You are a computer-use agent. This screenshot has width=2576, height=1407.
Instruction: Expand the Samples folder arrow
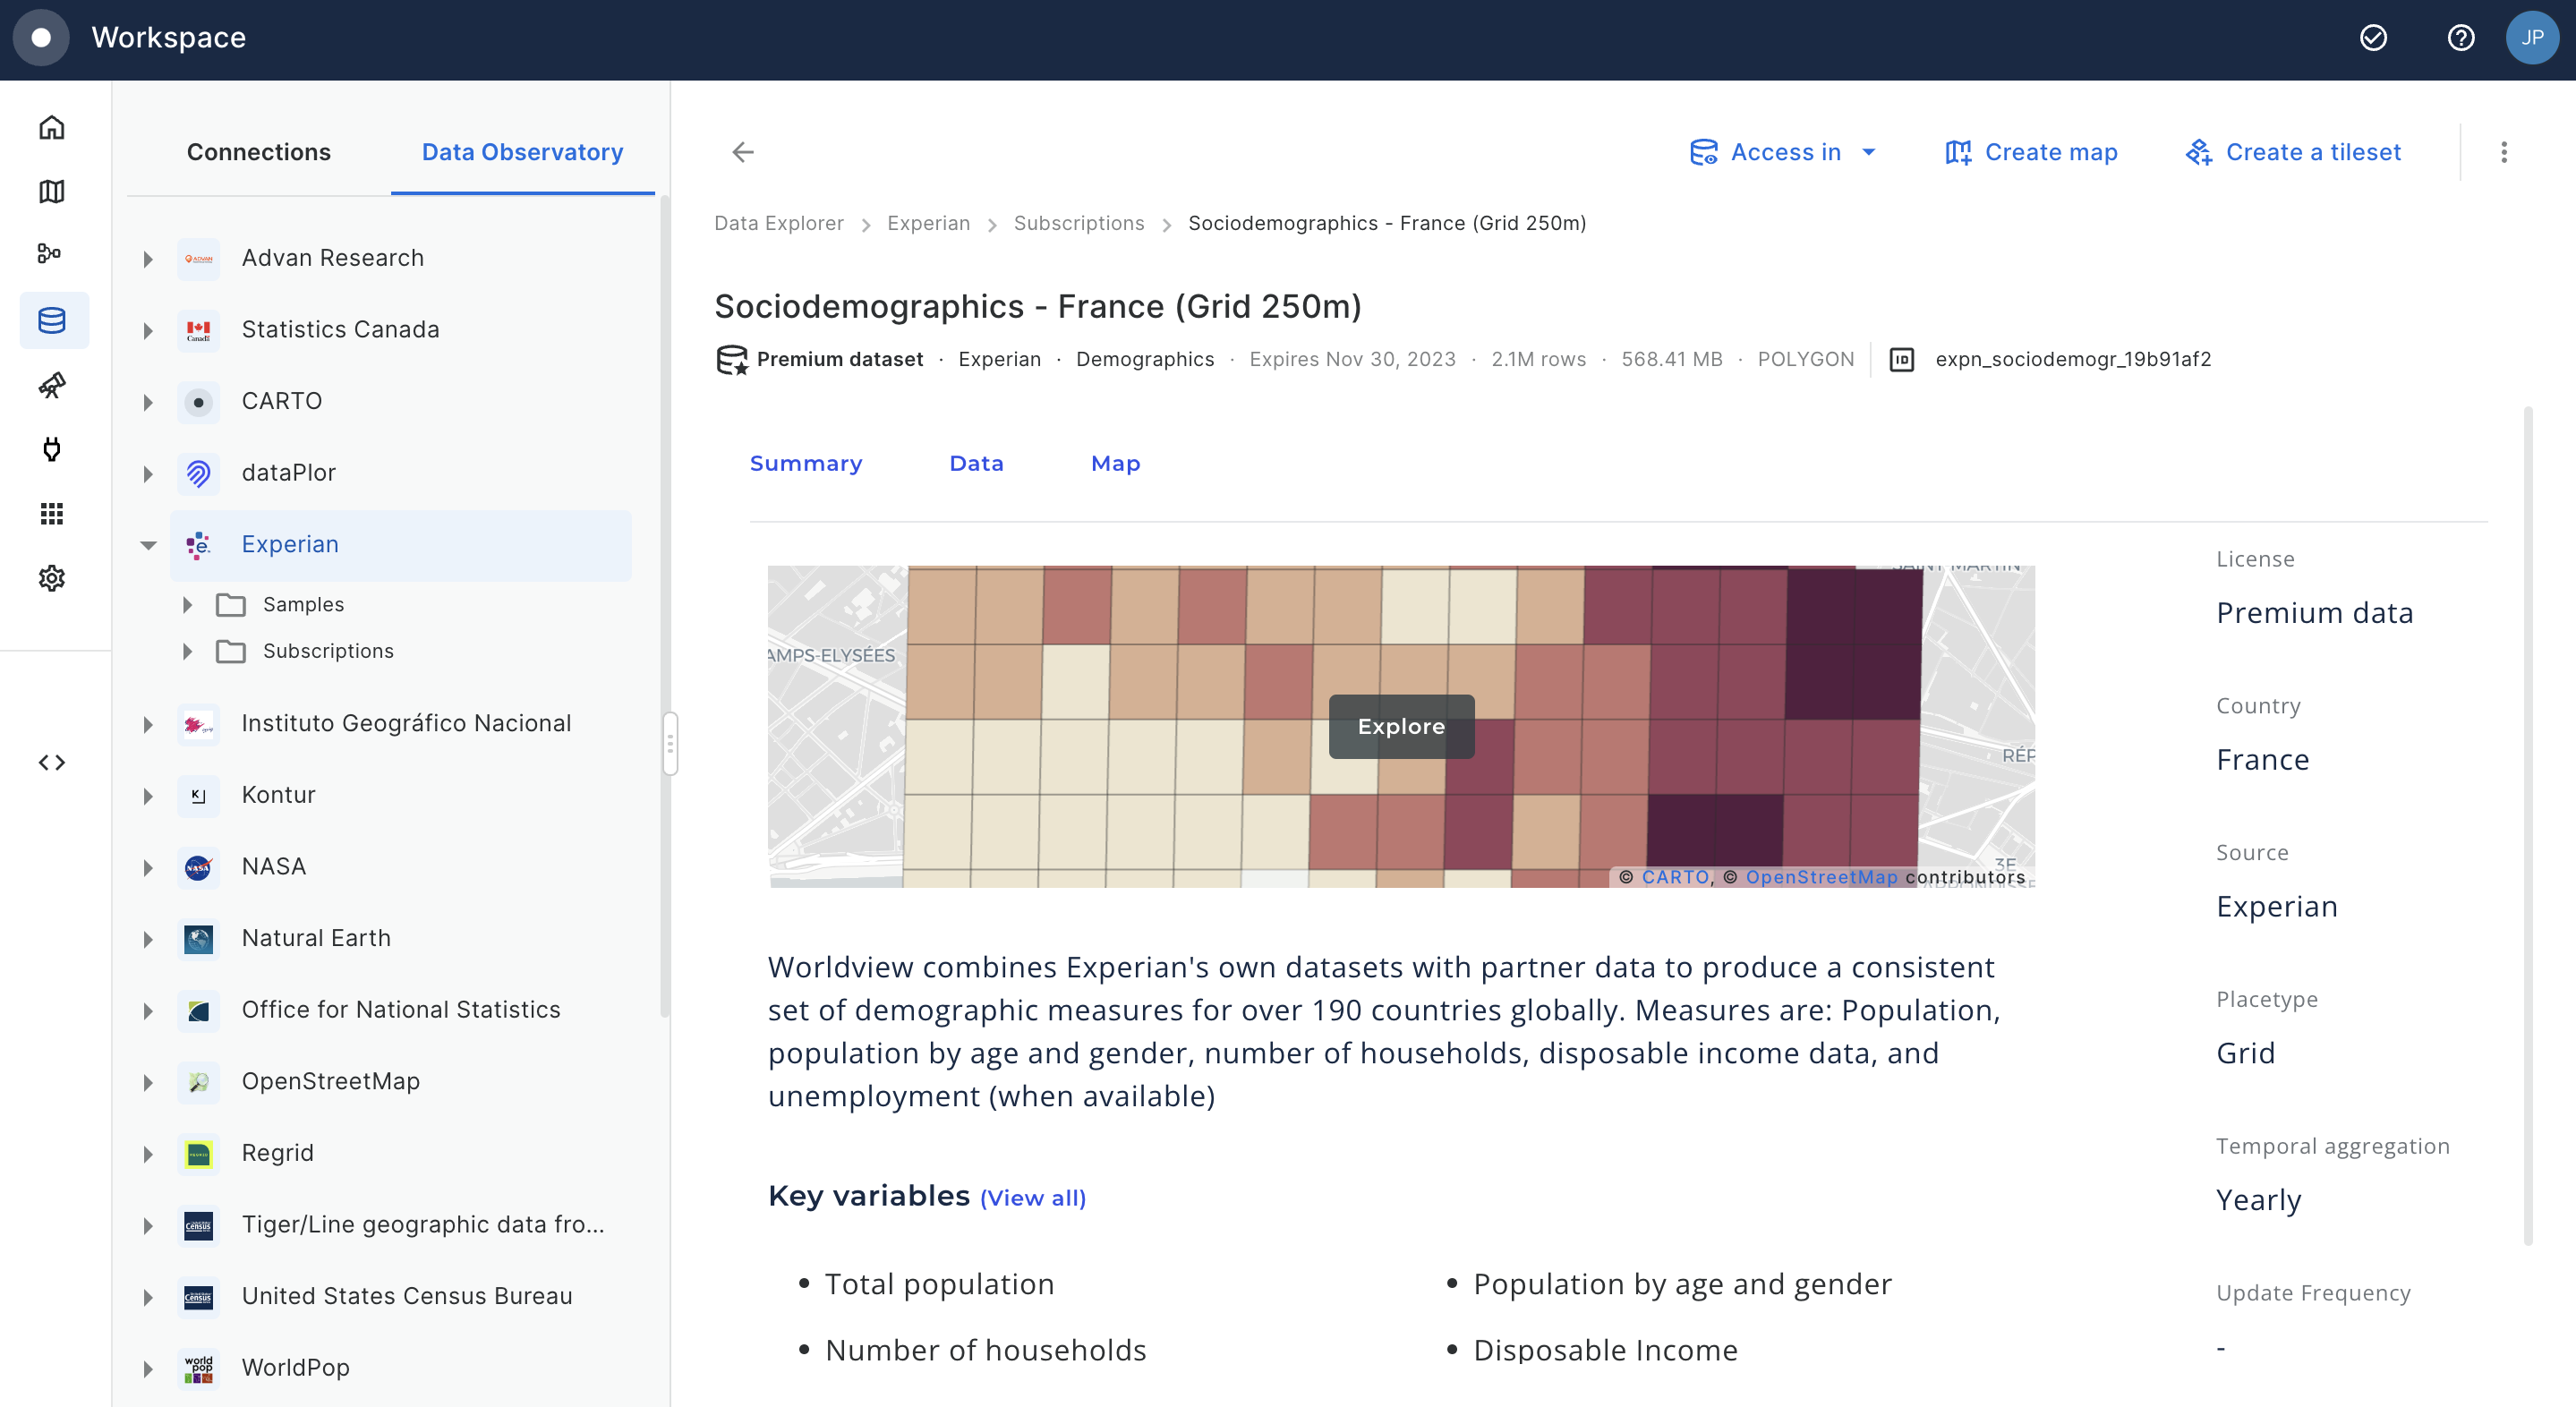pyautogui.click(x=187, y=605)
